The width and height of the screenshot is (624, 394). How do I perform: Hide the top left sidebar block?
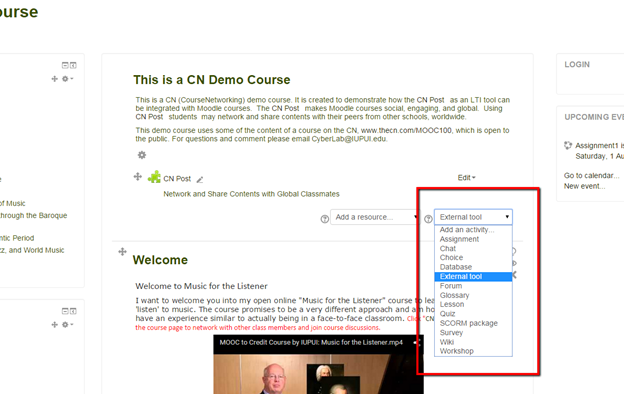(65, 65)
